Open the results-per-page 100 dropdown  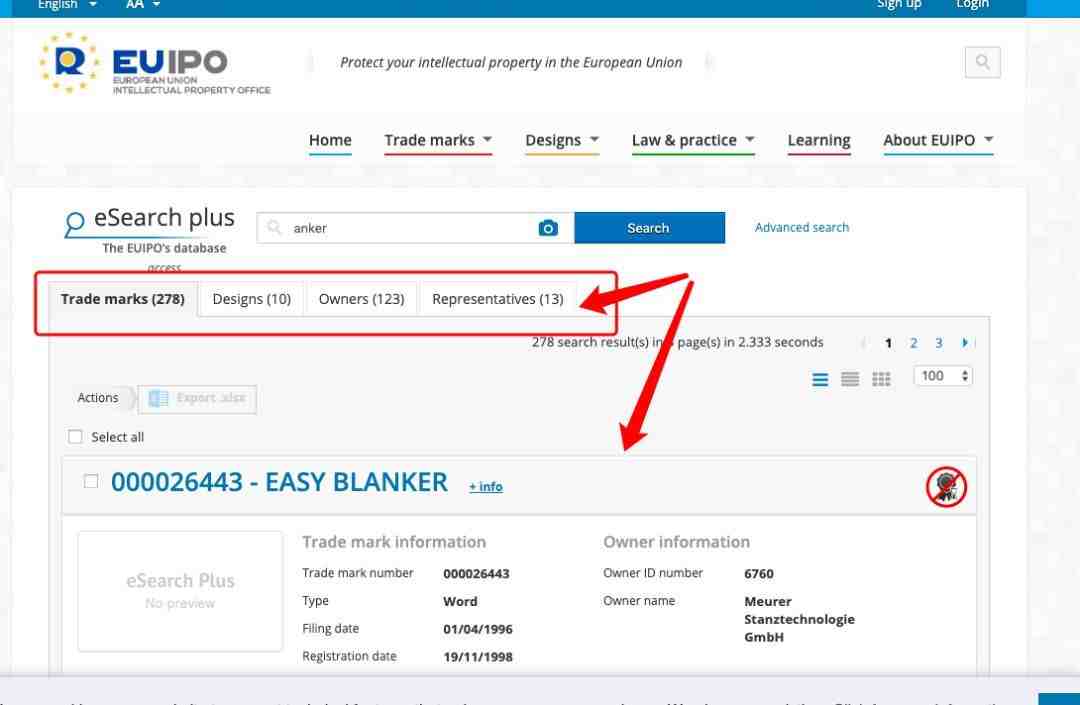pyautogui.click(x=943, y=376)
